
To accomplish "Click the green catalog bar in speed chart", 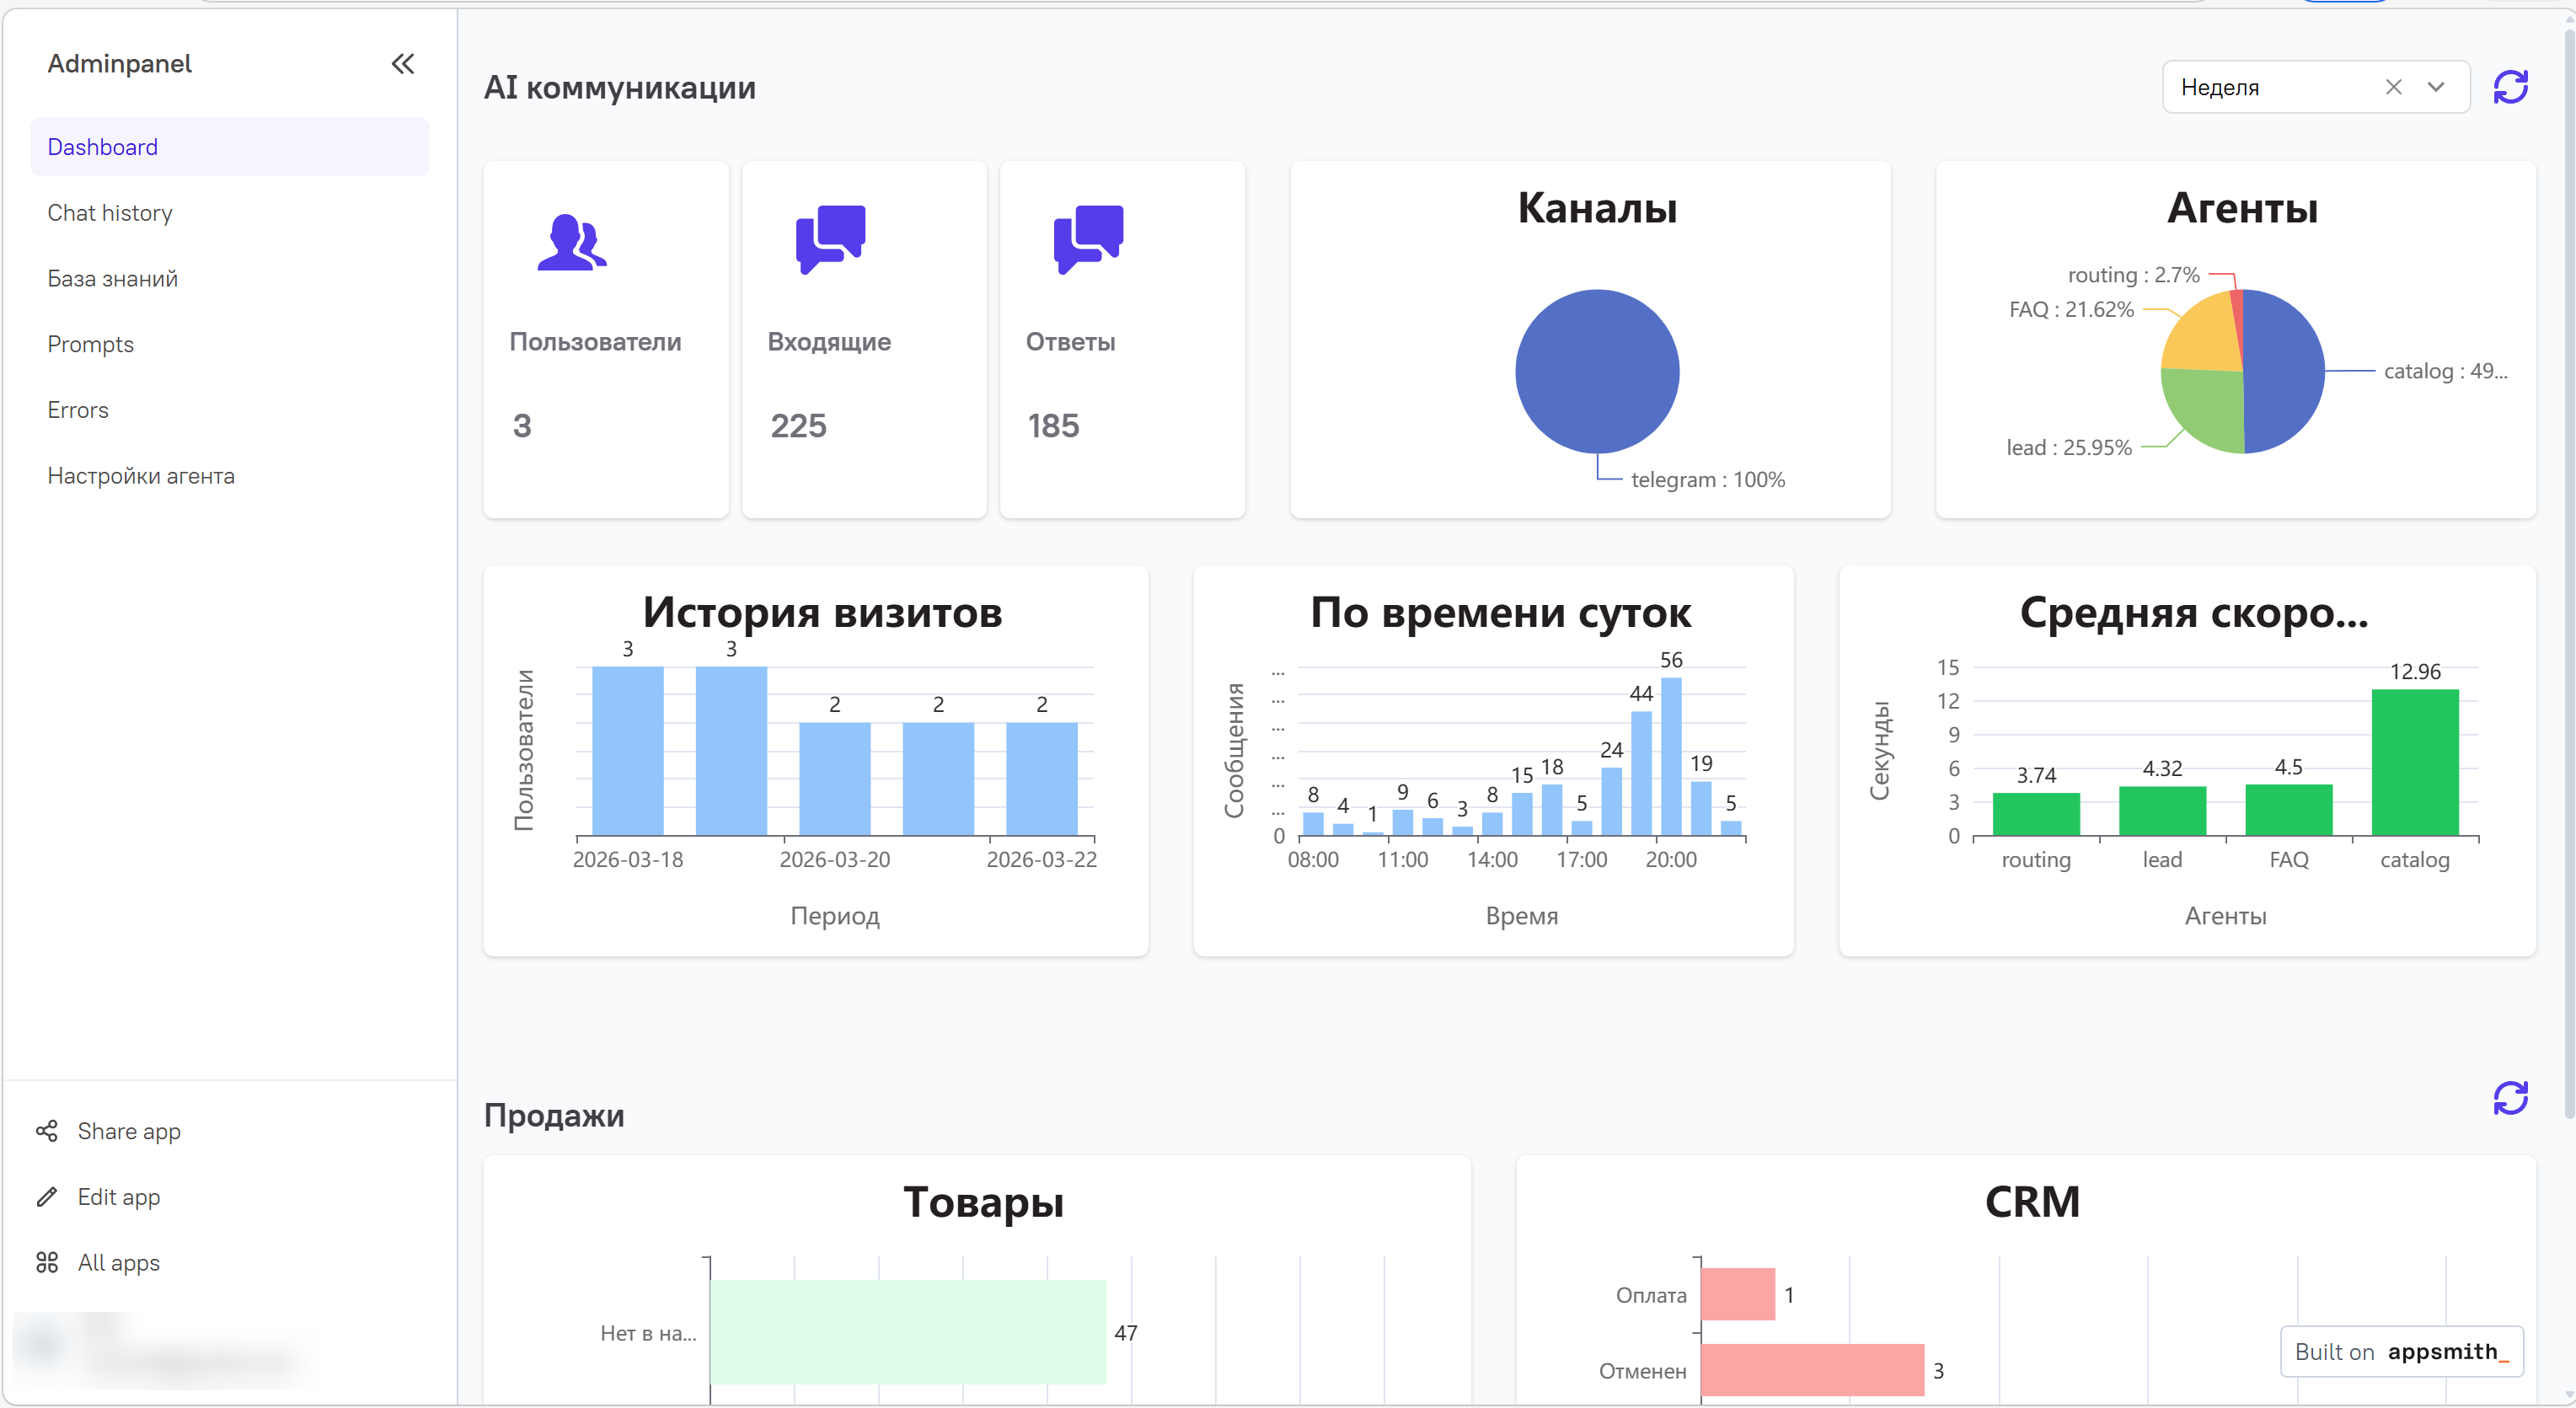I will [2414, 762].
